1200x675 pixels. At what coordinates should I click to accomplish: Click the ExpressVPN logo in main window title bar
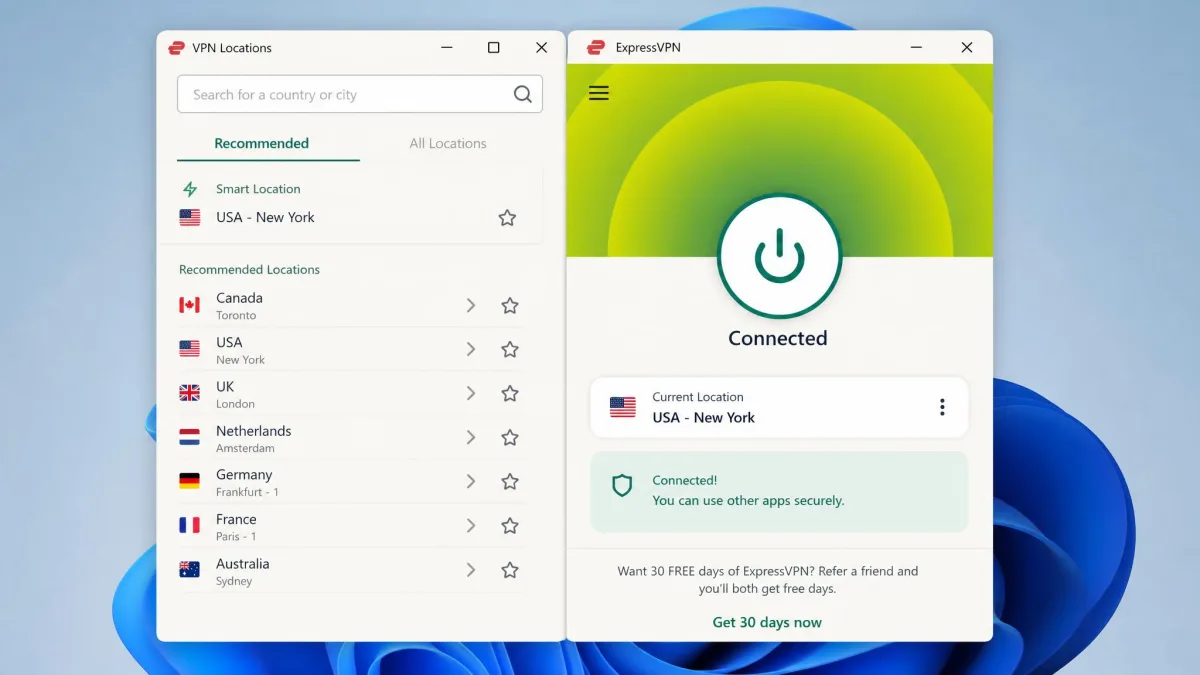tap(596, 48)
